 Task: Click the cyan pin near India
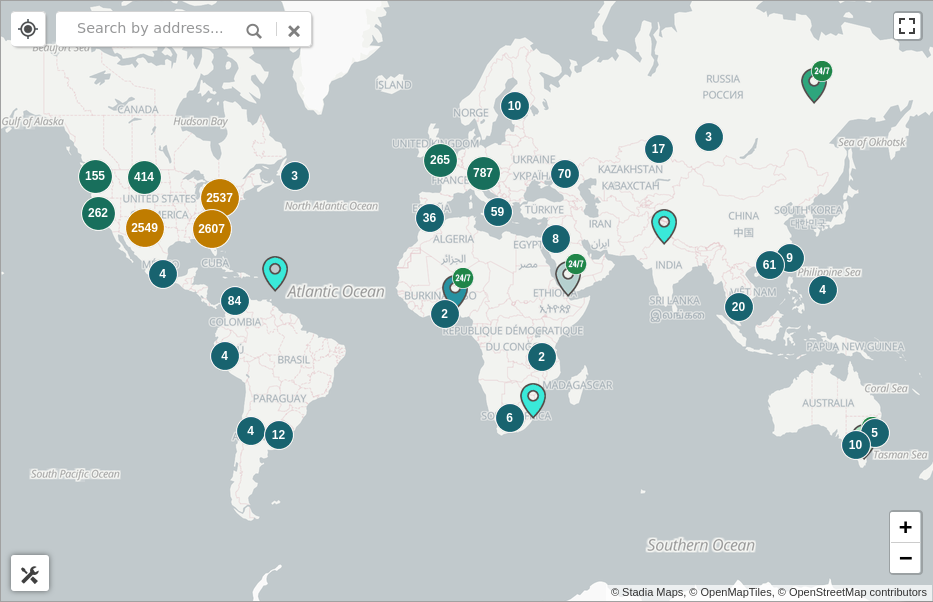click(x=664, y=226)
